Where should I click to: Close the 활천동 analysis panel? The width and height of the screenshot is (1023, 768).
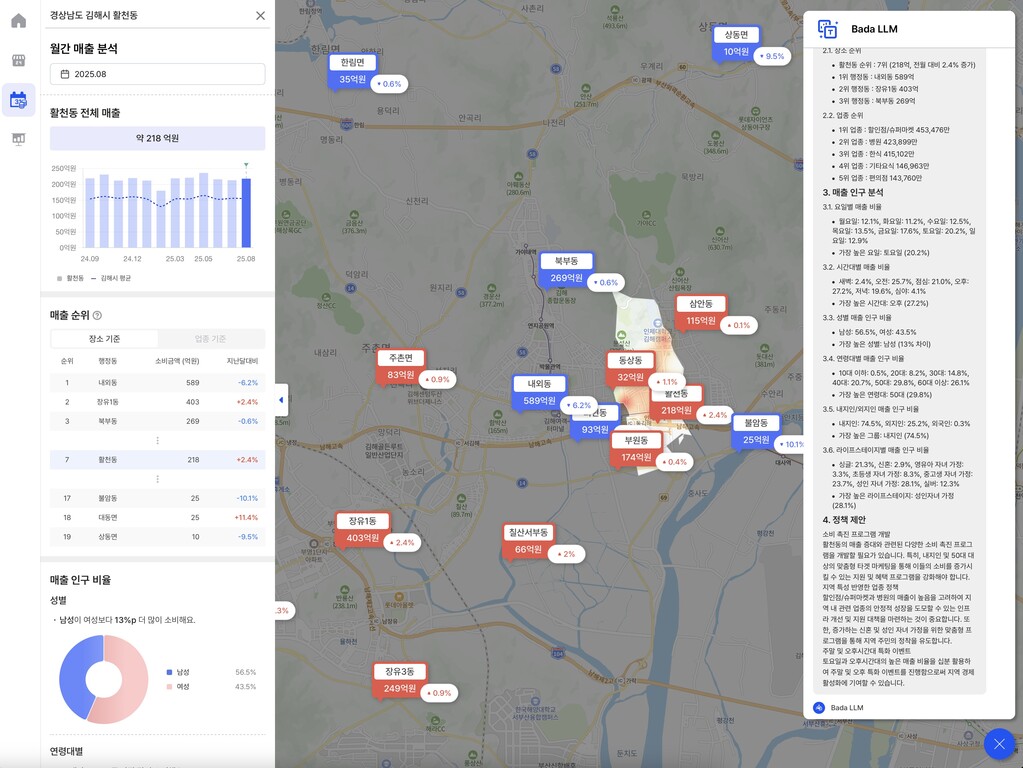(260, 16)
